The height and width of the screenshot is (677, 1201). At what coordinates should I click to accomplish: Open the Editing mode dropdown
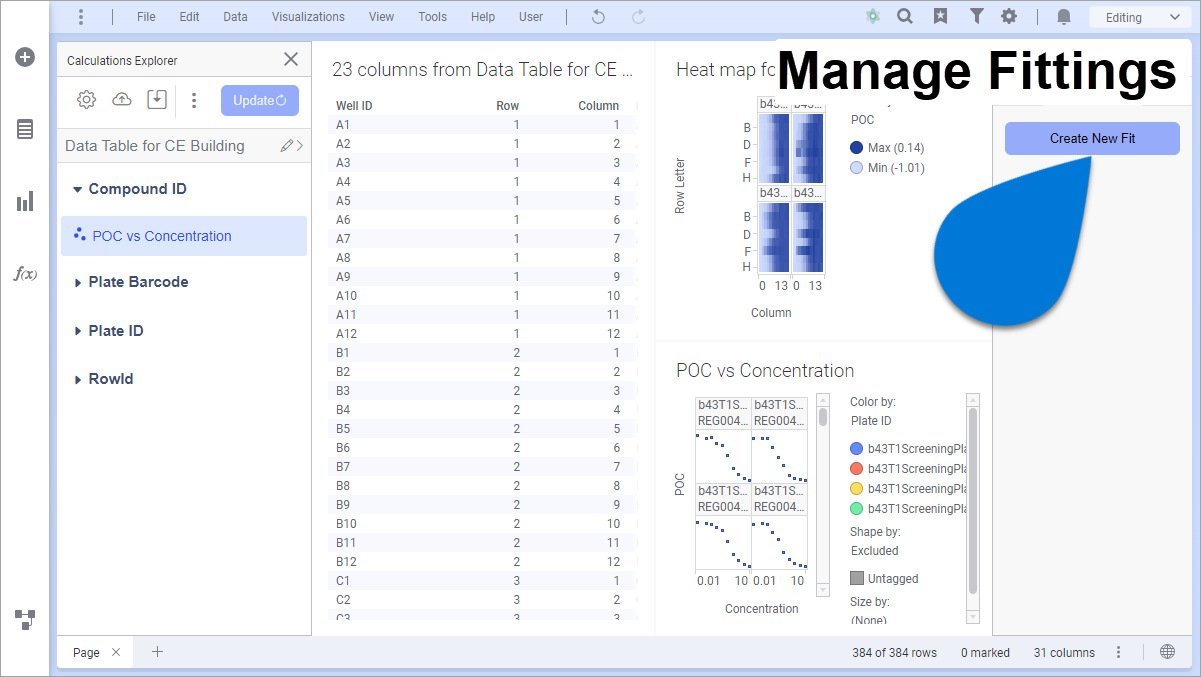(1142, 17)
